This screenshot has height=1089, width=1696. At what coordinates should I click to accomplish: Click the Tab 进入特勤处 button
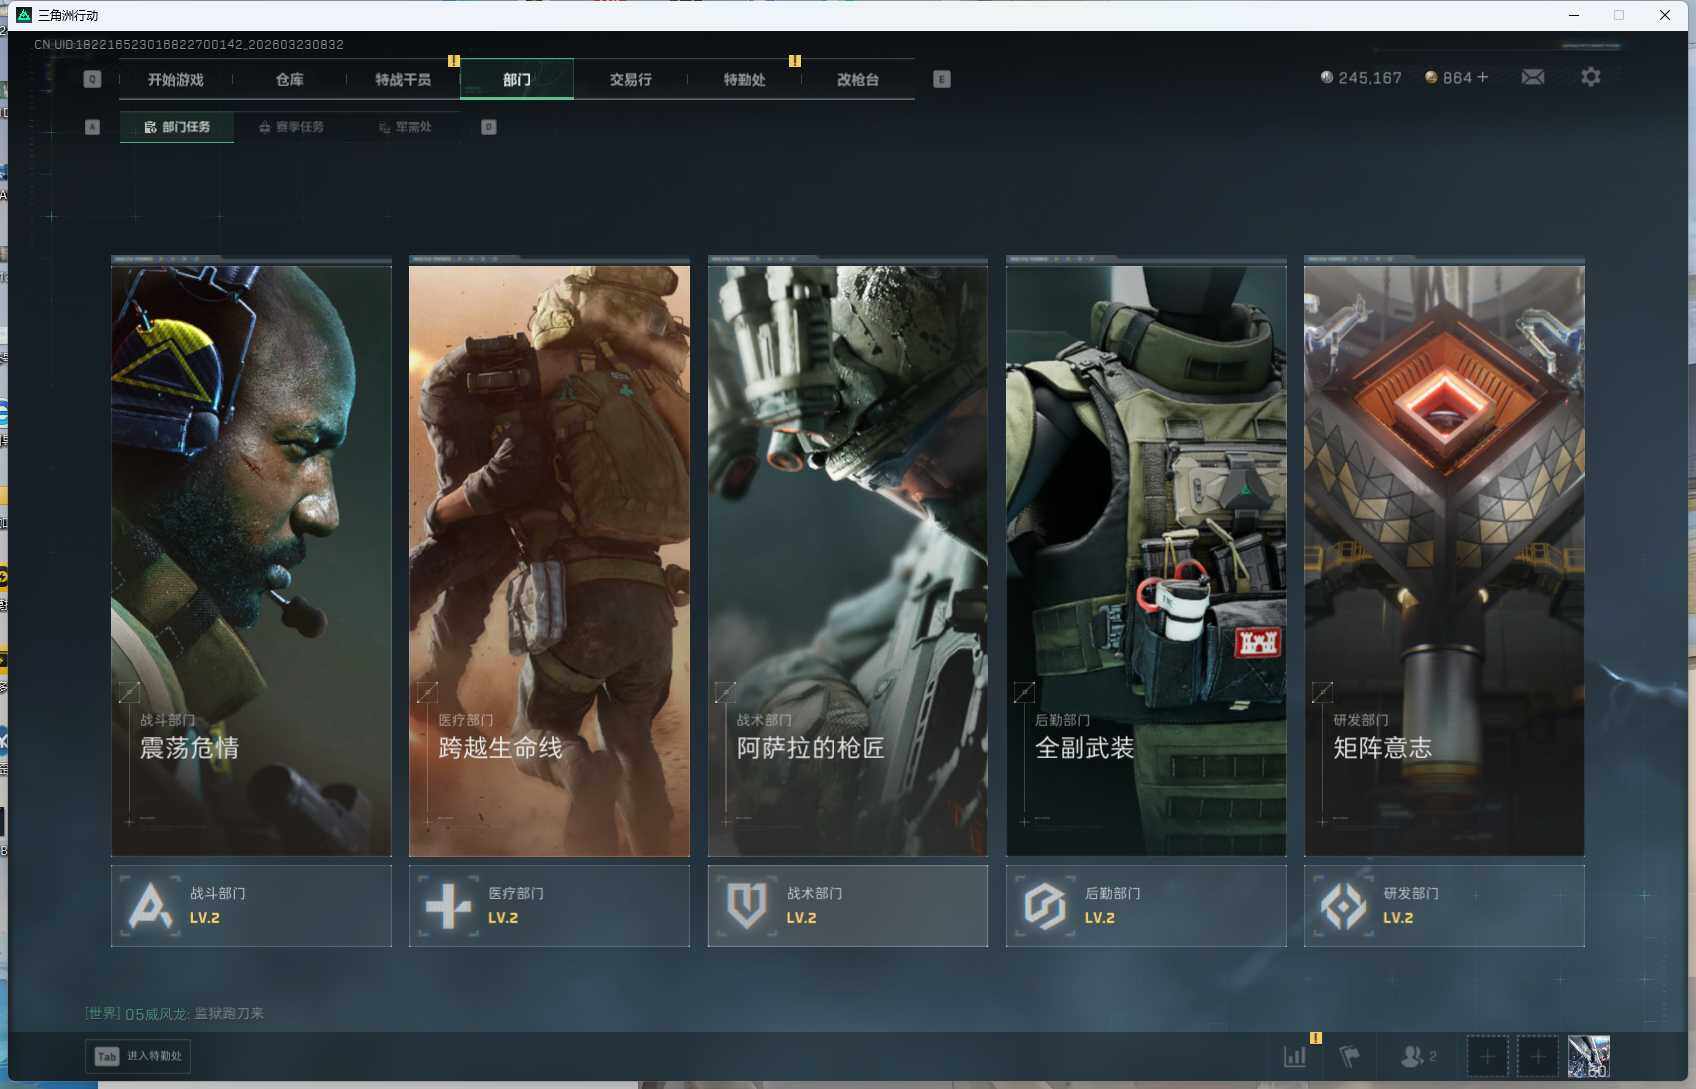coord(138,1056)
